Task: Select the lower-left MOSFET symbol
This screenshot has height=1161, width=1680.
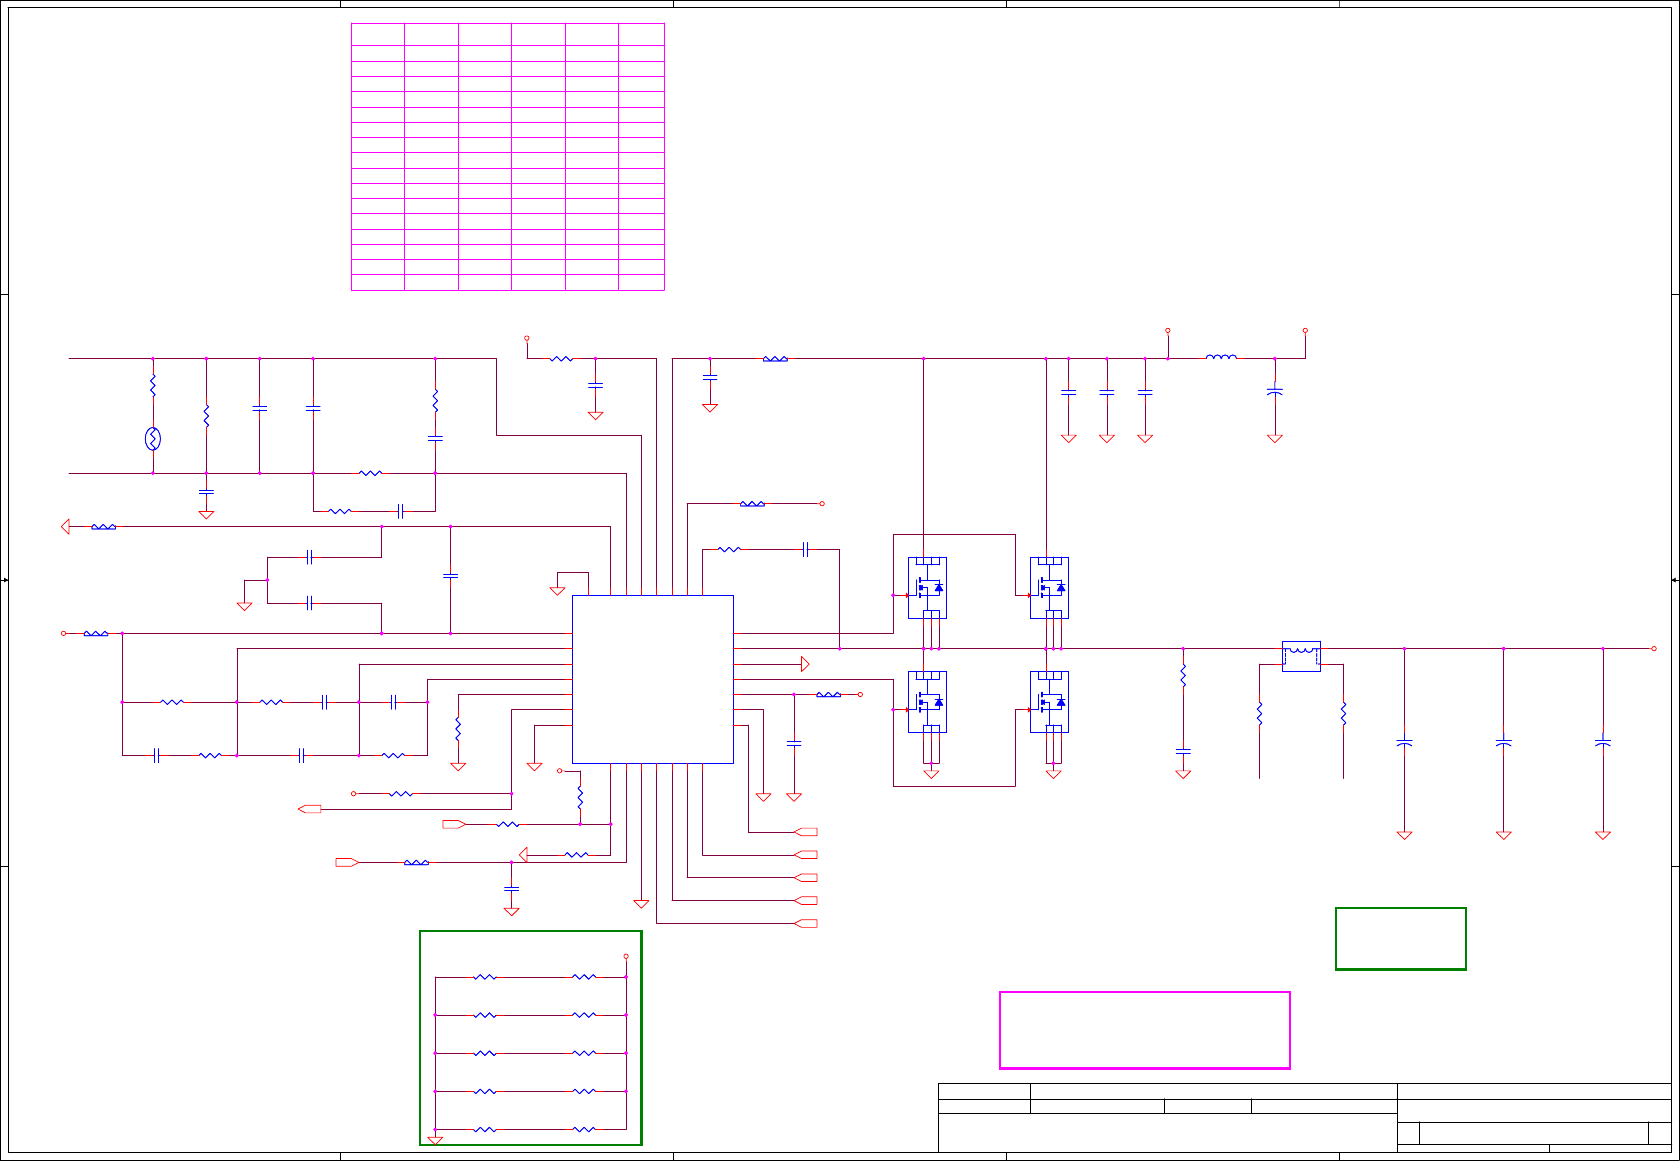Action: tap(927, 702)
